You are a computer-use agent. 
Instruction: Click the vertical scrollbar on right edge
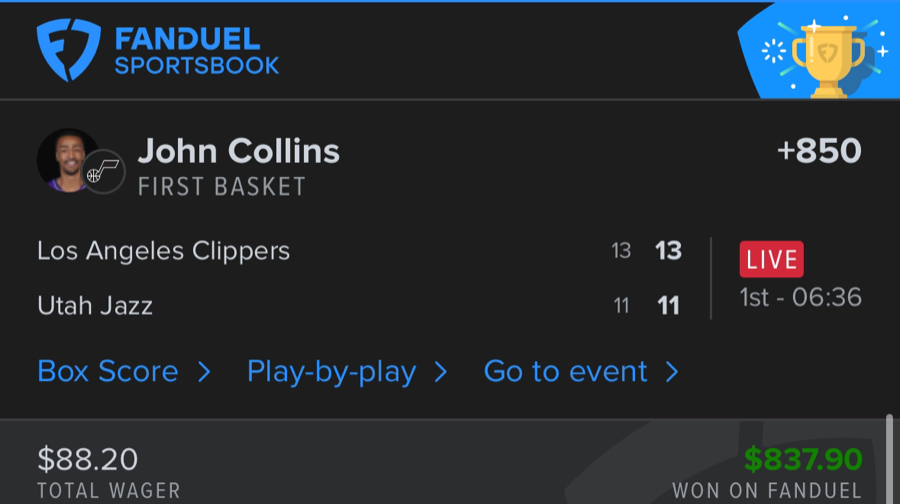(888, 460)
